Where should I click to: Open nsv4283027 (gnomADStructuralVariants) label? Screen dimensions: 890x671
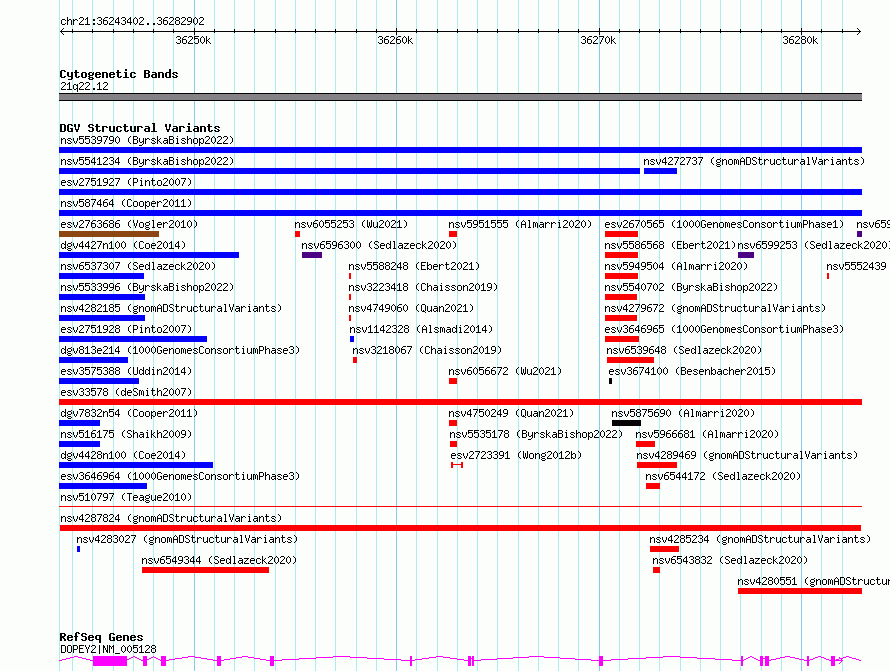[x=187, y=539]
